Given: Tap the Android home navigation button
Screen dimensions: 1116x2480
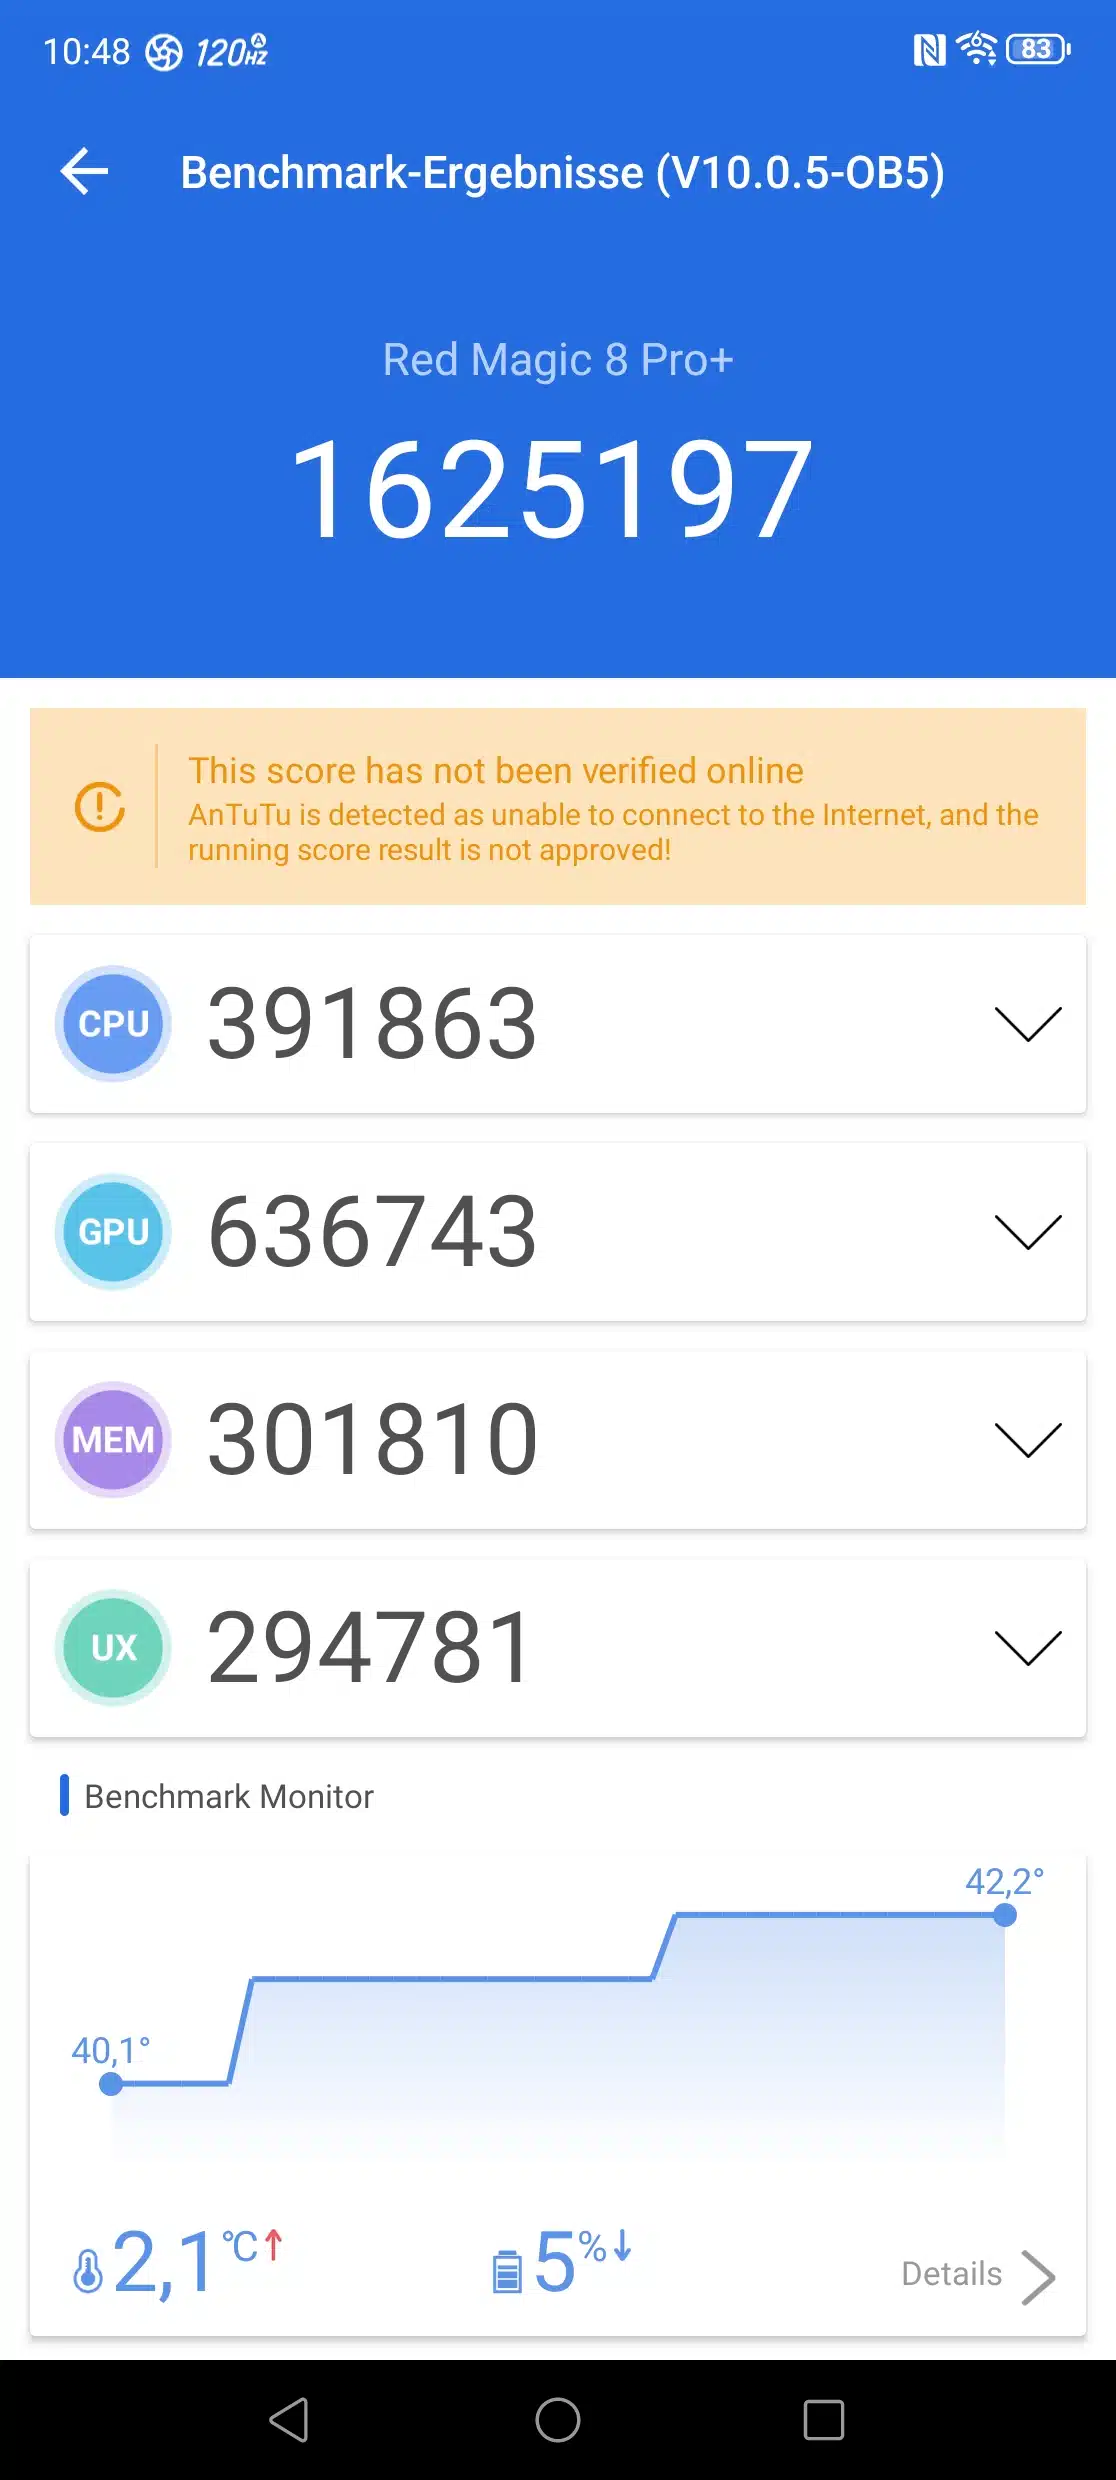Looking at the screenshot, I should [x=558, y=2420].
